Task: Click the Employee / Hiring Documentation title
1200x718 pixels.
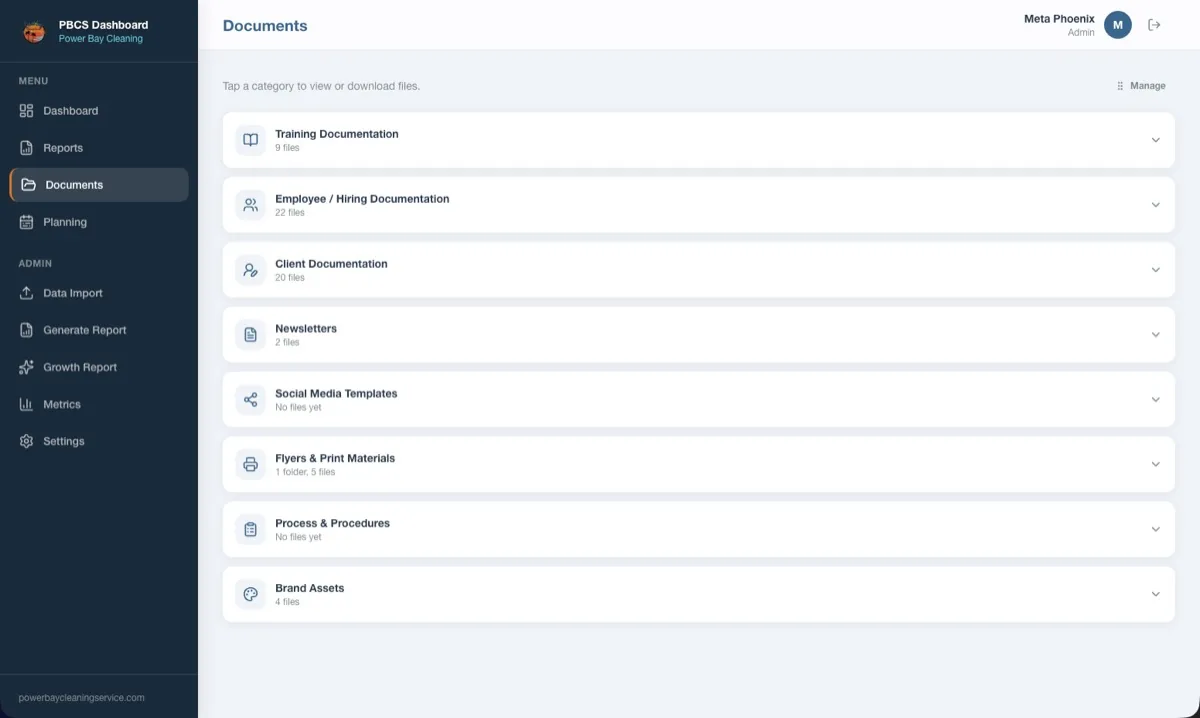Action: click(x=362, y=199)
